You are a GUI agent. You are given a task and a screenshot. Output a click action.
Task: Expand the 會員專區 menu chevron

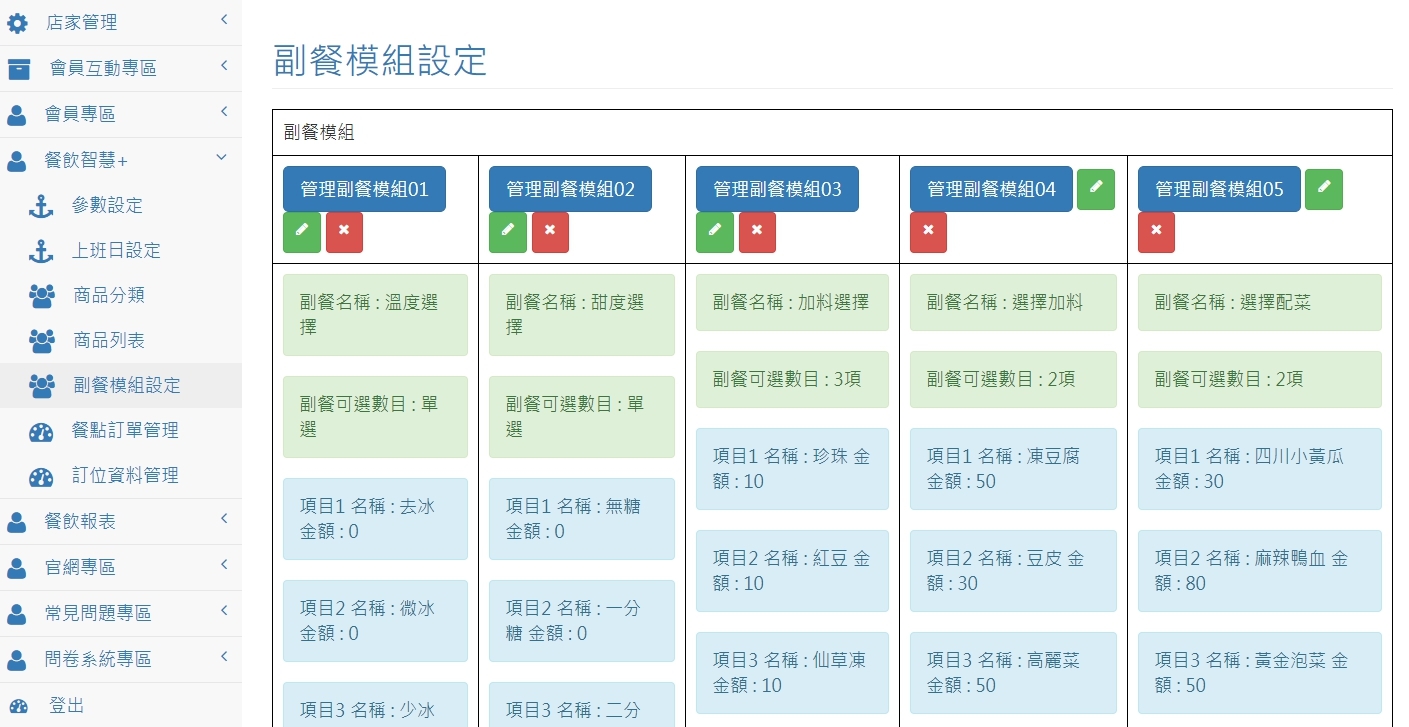coord(223,111)
